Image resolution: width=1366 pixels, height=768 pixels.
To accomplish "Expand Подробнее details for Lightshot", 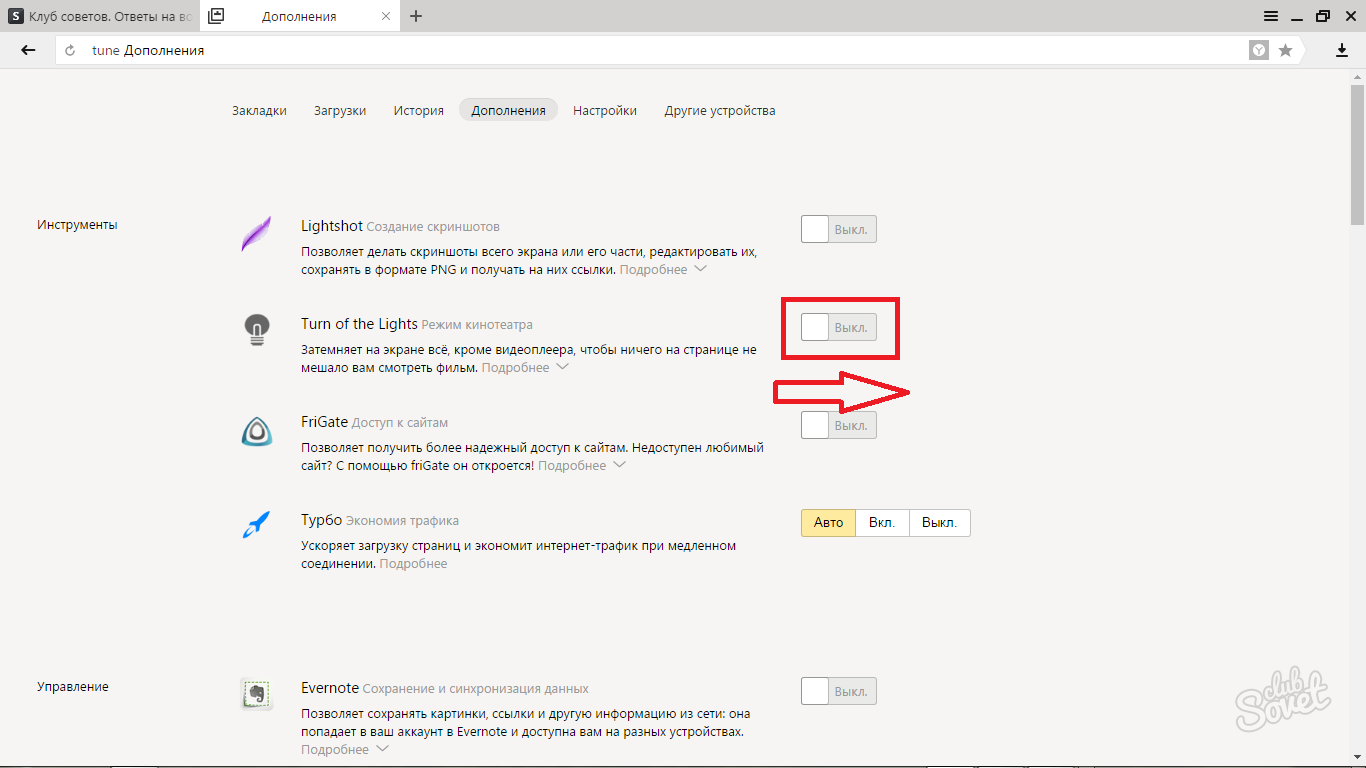I will (x=663, y=270).
